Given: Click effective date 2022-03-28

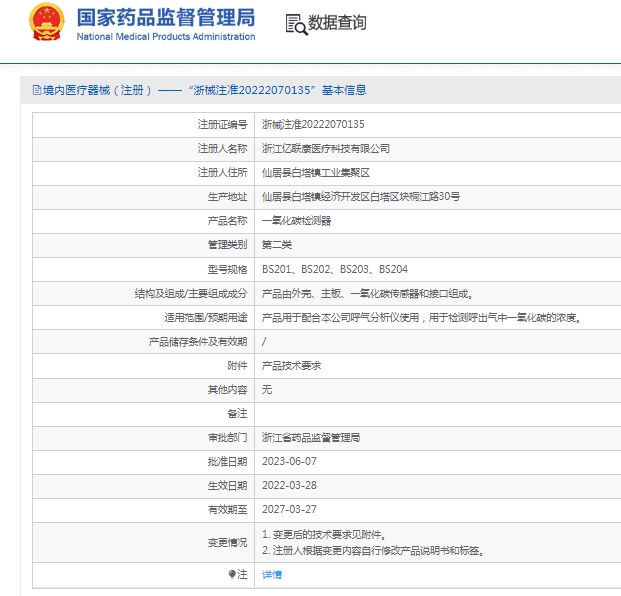Looking at the screenshot, I should coord(289,485).
